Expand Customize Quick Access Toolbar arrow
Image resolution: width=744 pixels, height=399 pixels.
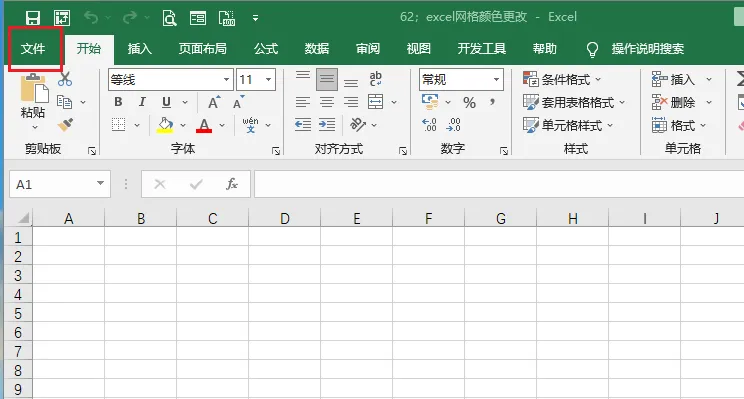coord(255,18)
